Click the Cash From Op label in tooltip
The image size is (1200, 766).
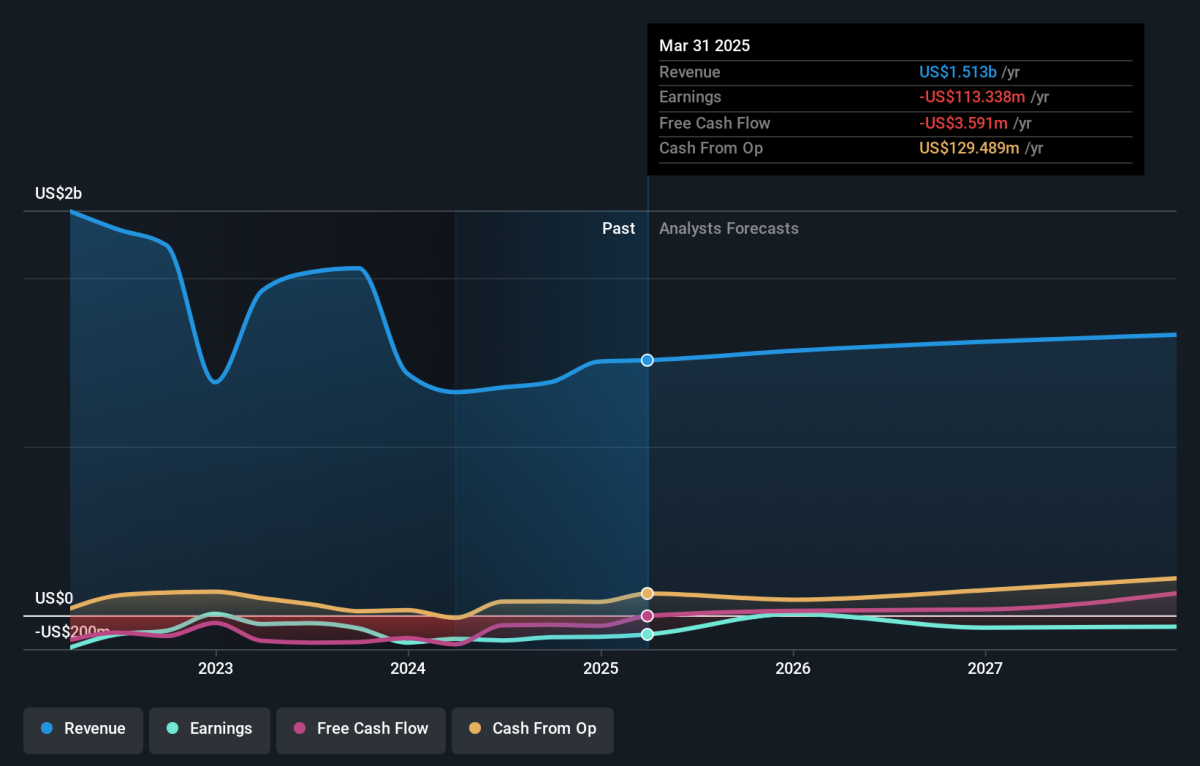pyautogui.click(x=711, y=148)
